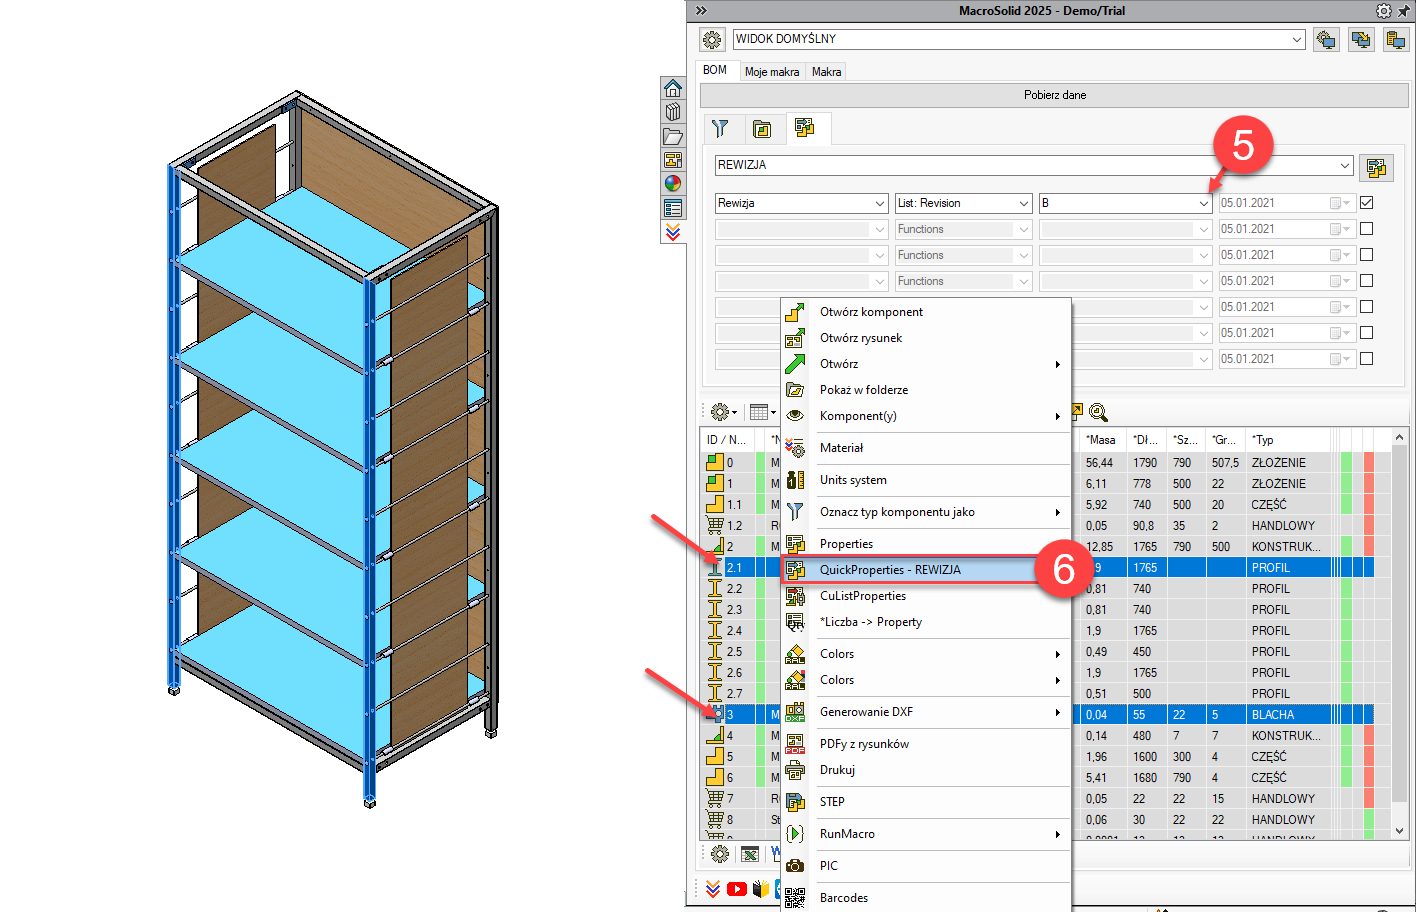Click the first monitor-gear view icon
This screenshot has width=1416, height=912.
point(1326,39)
